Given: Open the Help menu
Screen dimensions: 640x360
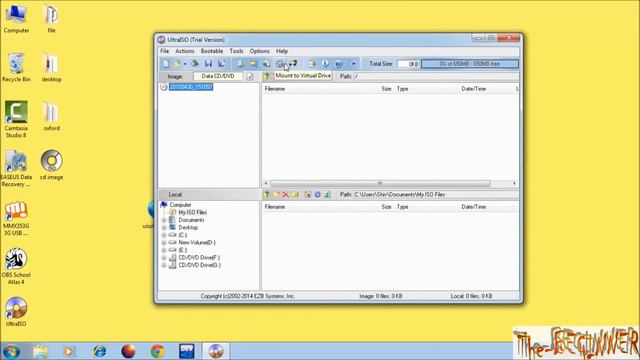Looking at the screenshot, I should tap(282, 51).
